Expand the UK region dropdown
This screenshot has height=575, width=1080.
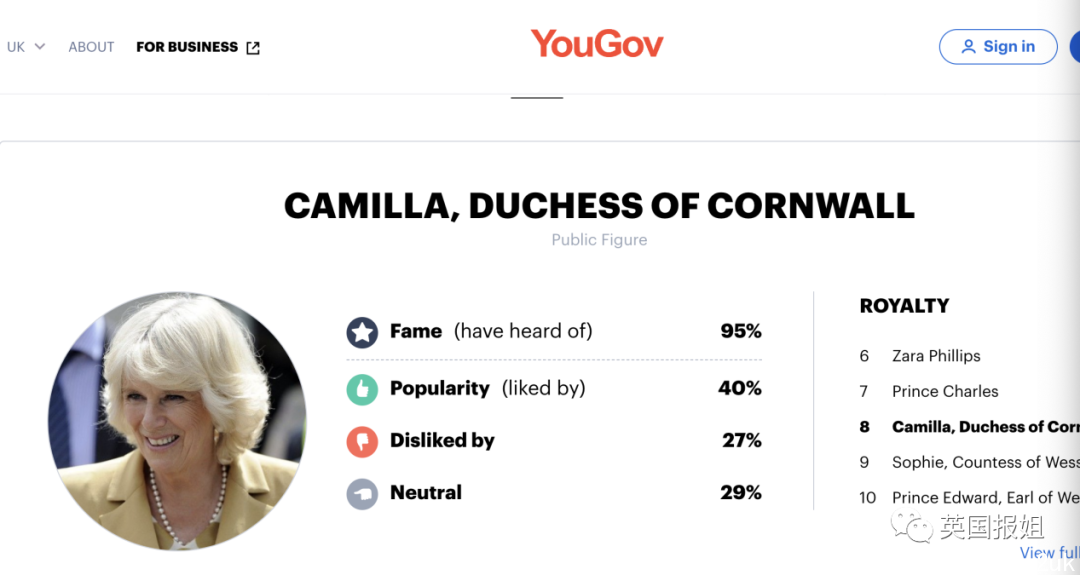(x=26, y=47)
